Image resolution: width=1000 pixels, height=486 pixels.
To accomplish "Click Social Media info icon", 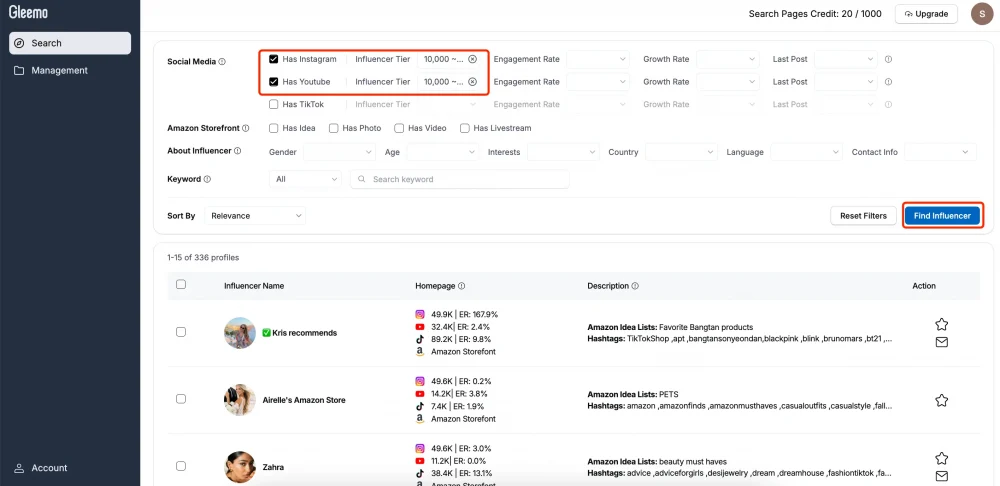I will [222, 63].
